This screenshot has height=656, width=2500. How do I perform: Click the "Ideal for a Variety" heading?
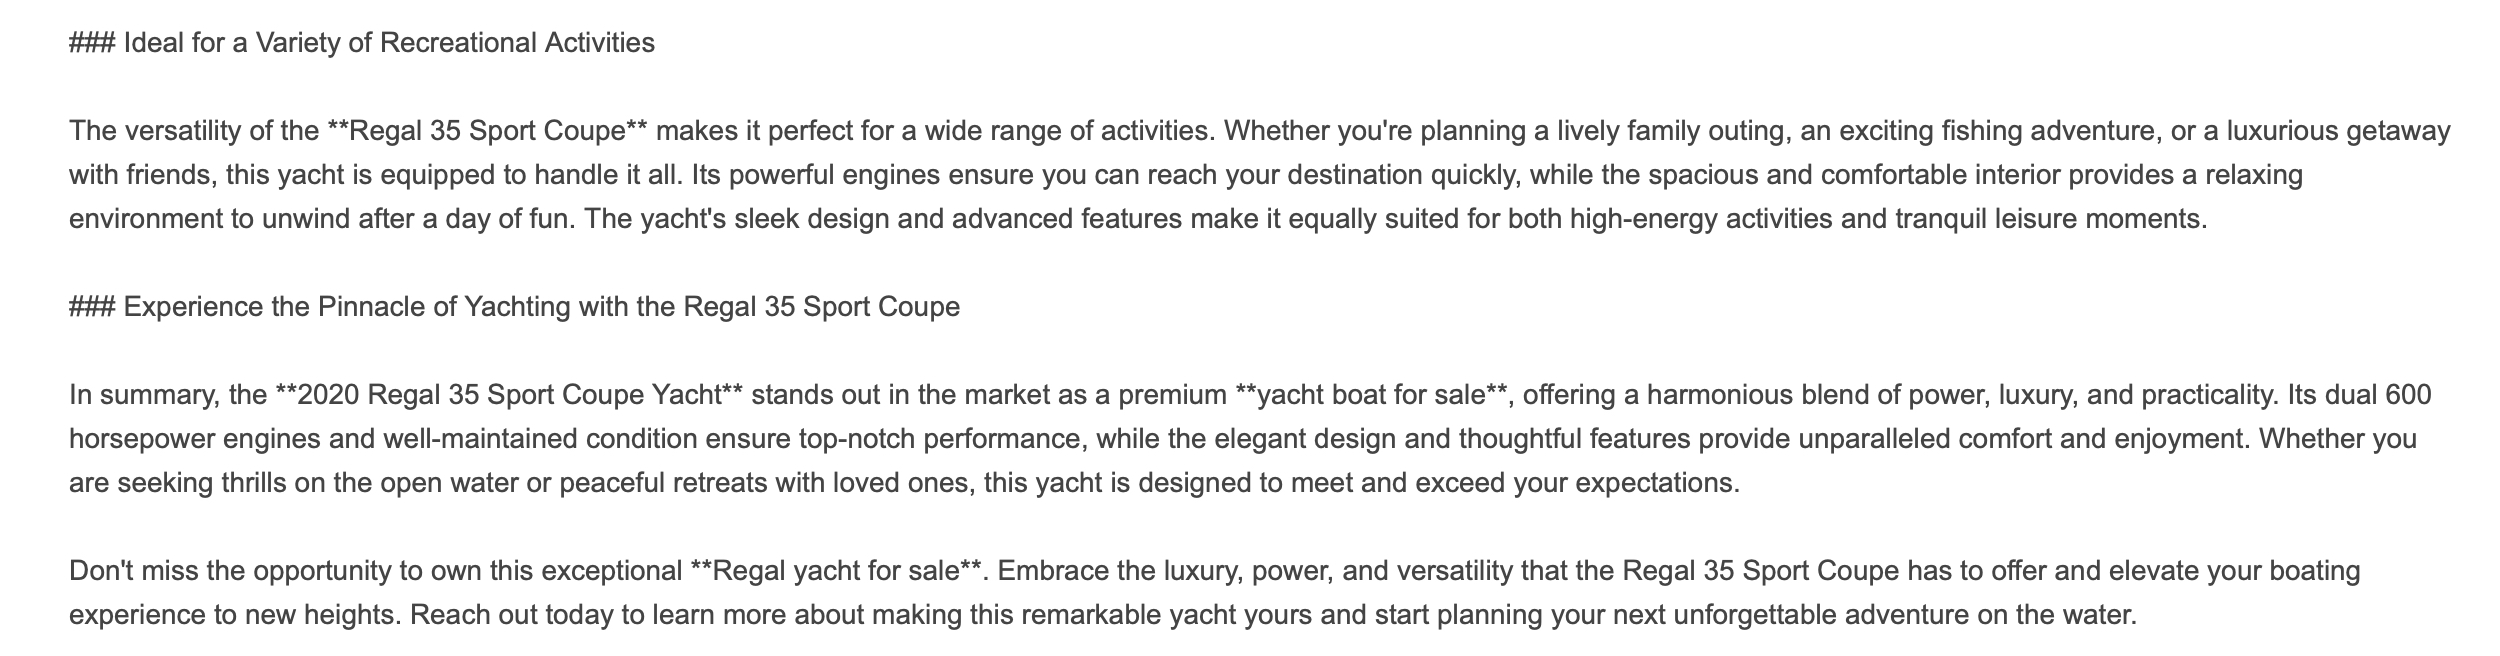tap(362, 43)
